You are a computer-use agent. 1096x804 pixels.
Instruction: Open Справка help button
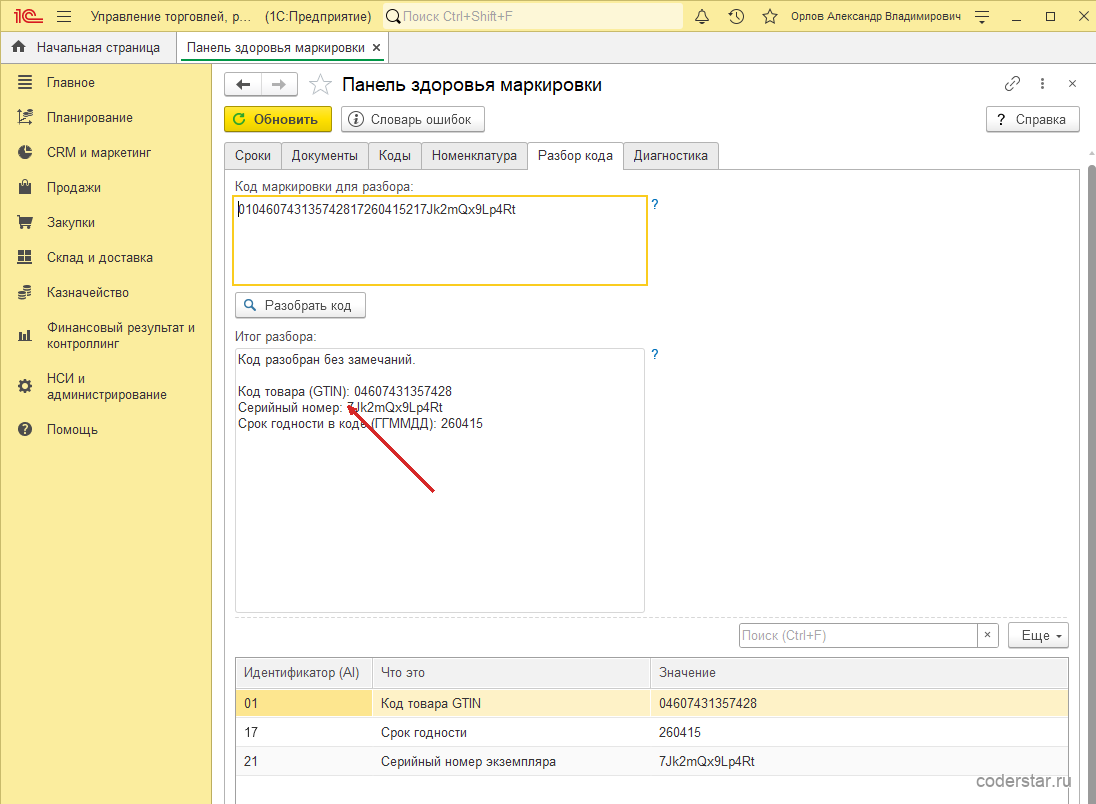1032,119
